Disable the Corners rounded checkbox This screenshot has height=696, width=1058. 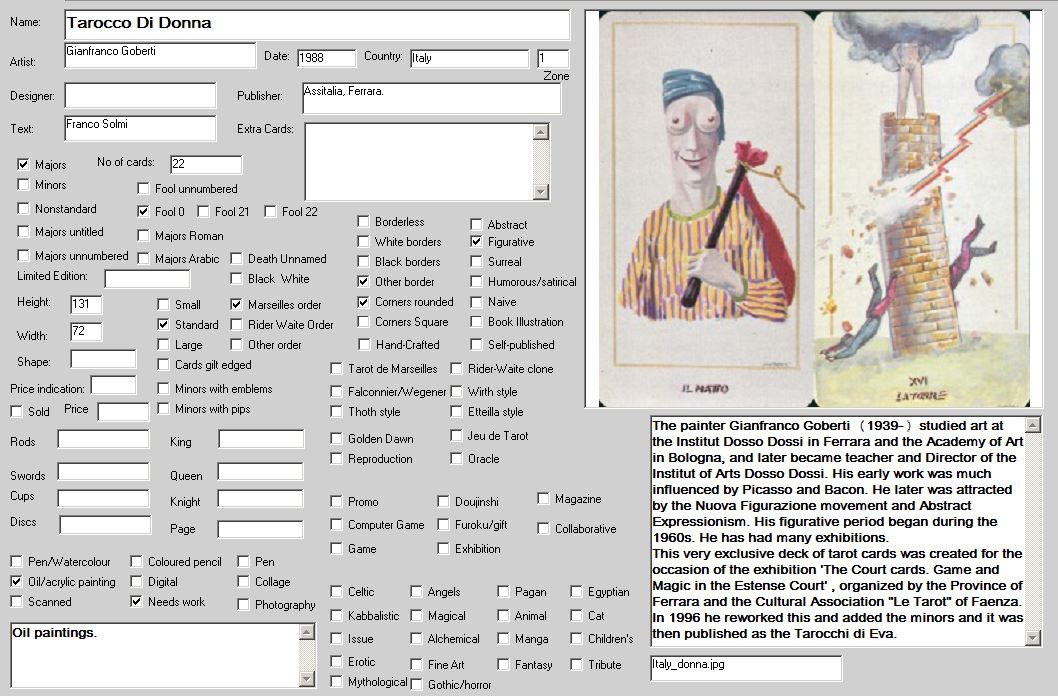tap(365, 302)
